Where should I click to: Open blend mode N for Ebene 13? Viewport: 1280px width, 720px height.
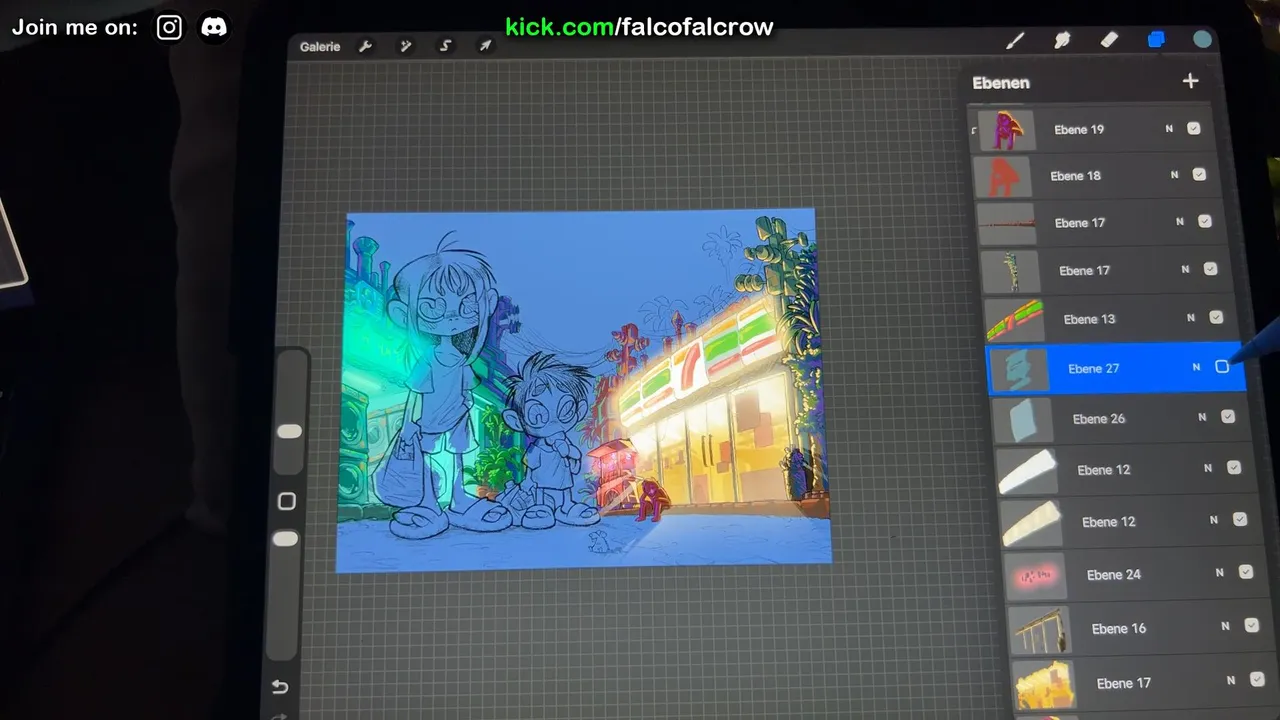coord(1191,318)
